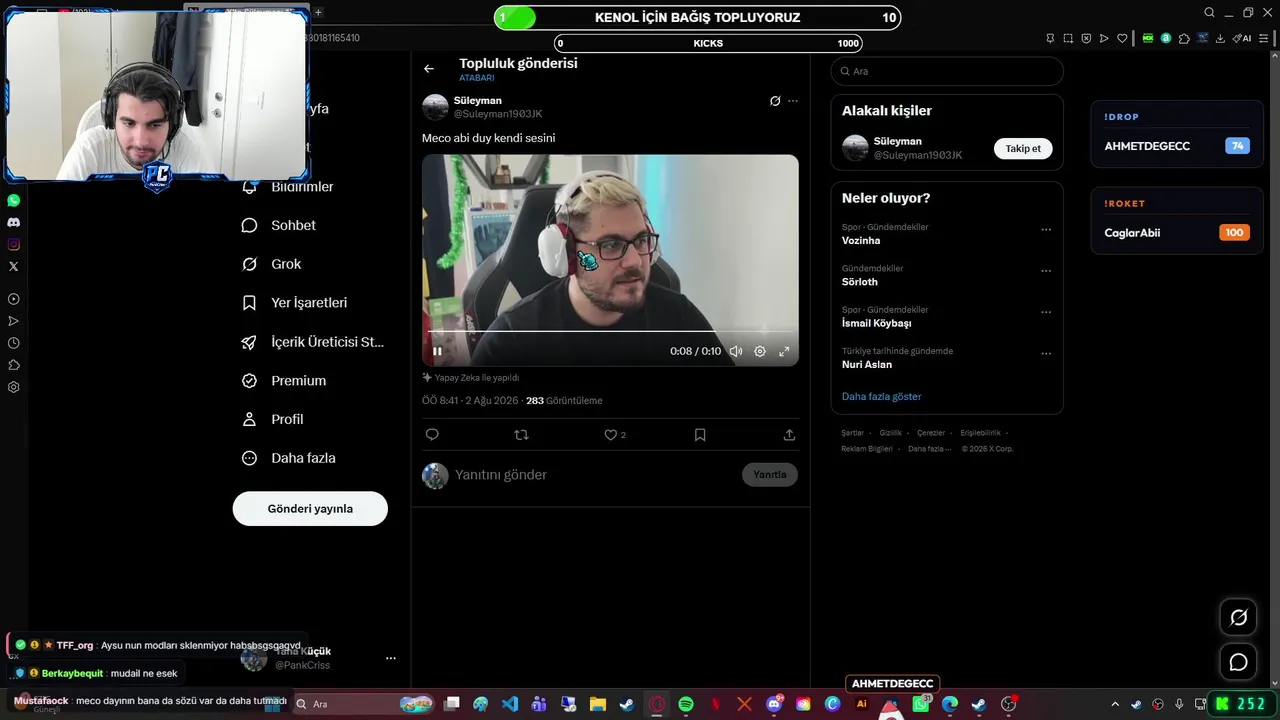Click the heart bookmark icon in address bar
Image resolution: width=1280 pixels, height=720 pixels.
pos(1122,39)
